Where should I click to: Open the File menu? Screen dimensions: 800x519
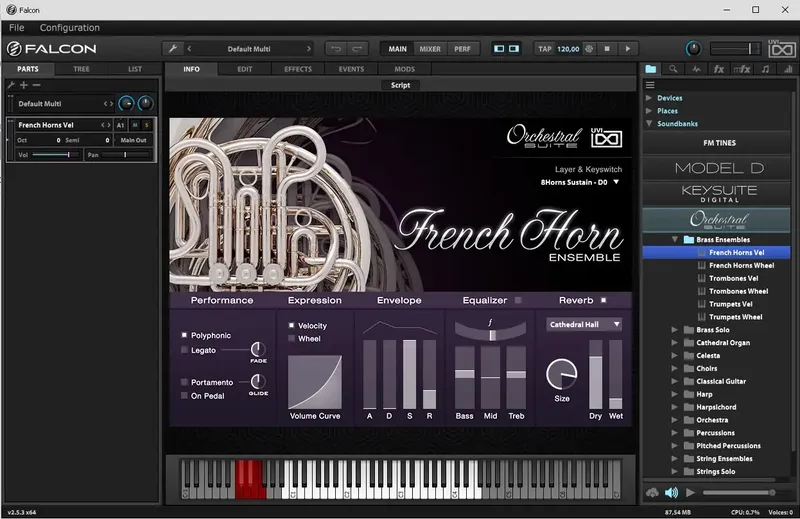[16, 28]
